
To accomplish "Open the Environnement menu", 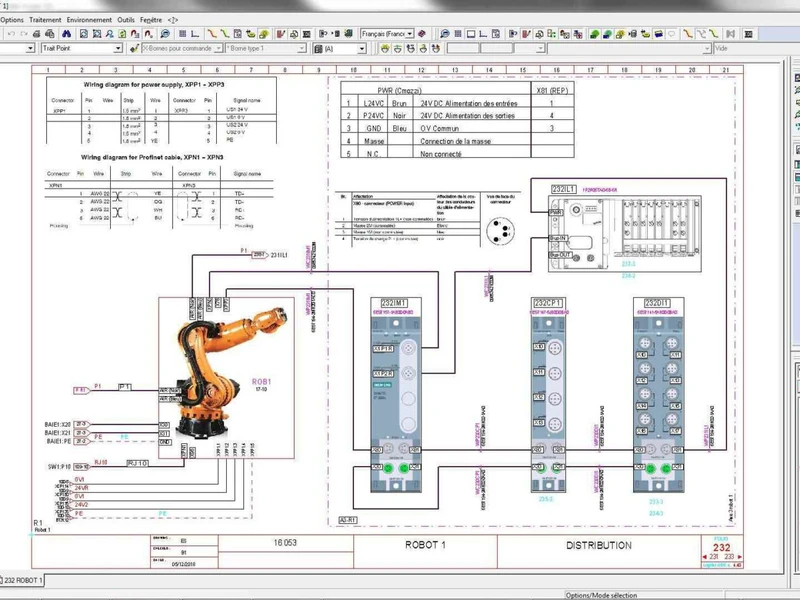I will (x=89, y=20).
